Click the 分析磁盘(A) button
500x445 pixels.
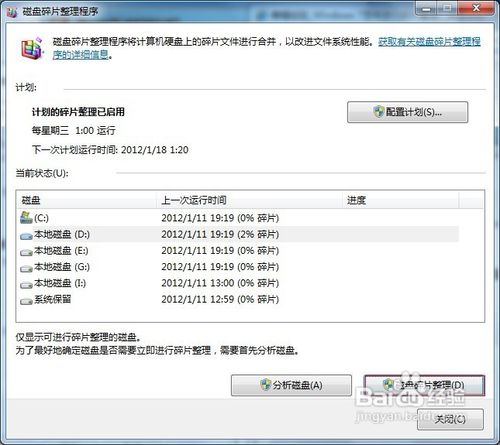[x=291, y=385]
